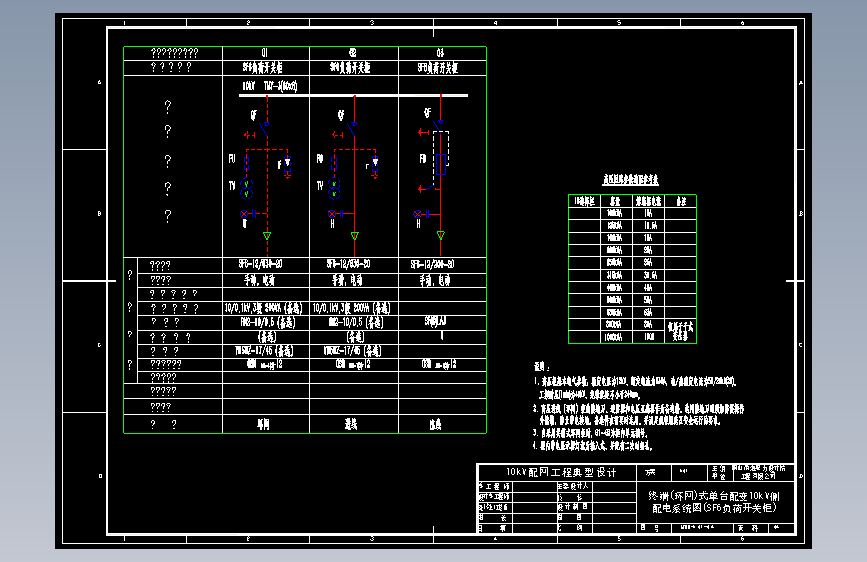Viewport: 867px width, 562px height.
Task: Click note line numbered 4
Action: pos(592,445)
